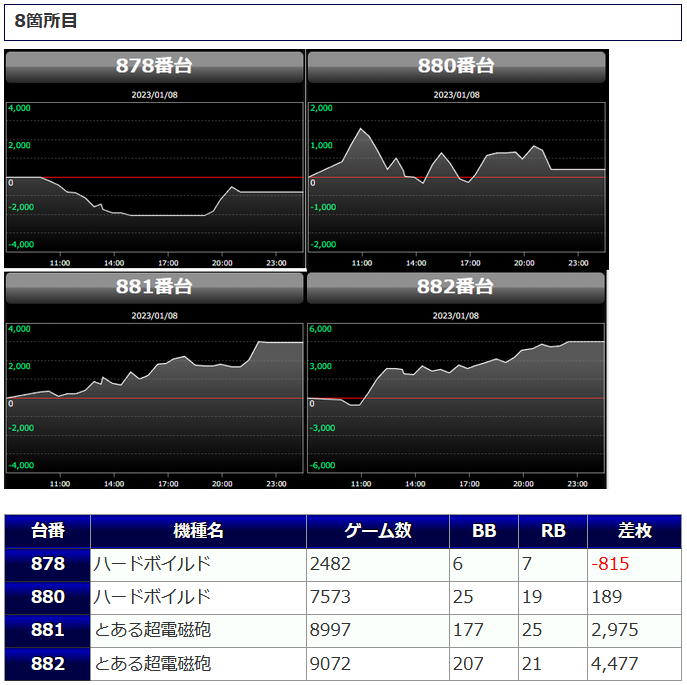Viewport: 687px width, 685px height.
Task: Click game count 2482
Action: pyautogui.click(x=330, y=564)
